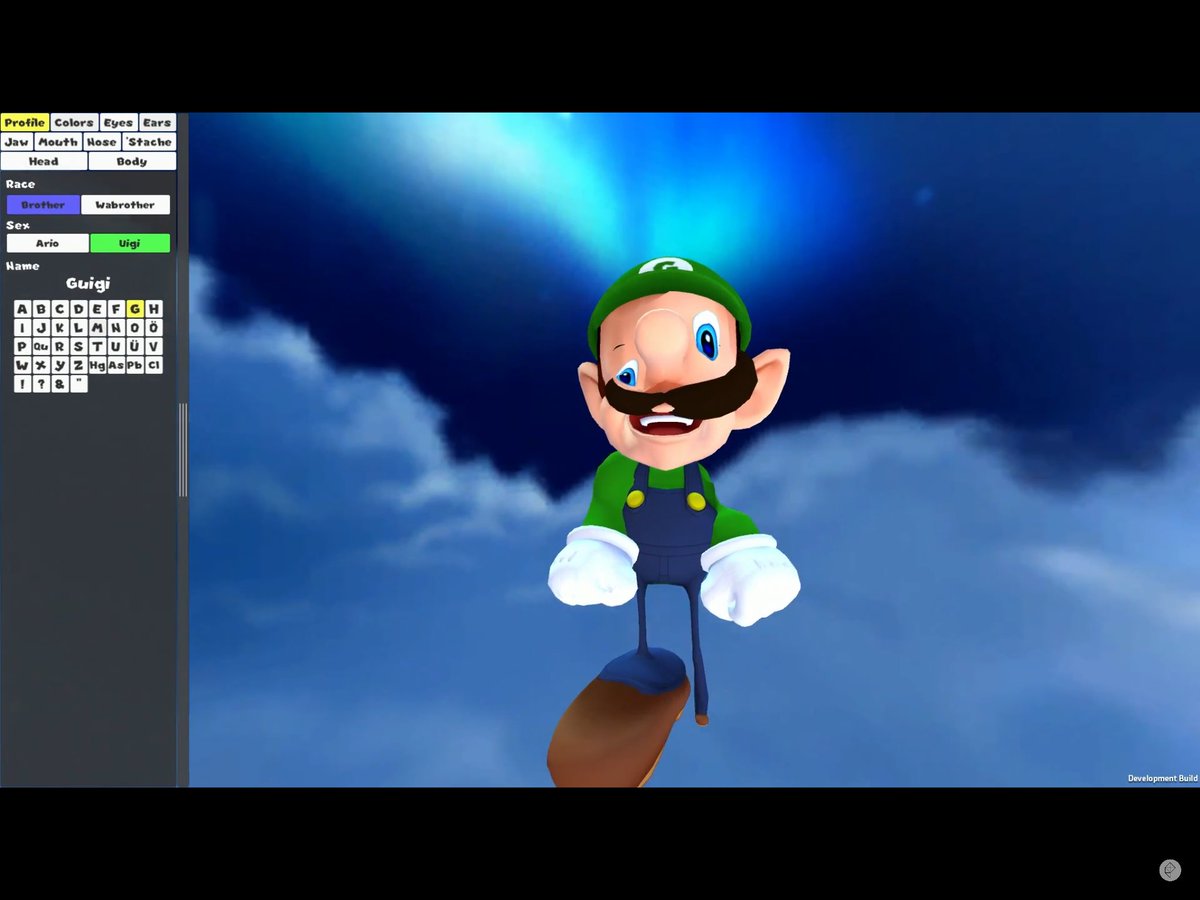Pick letter L for the name

click(x=78, y=328)
